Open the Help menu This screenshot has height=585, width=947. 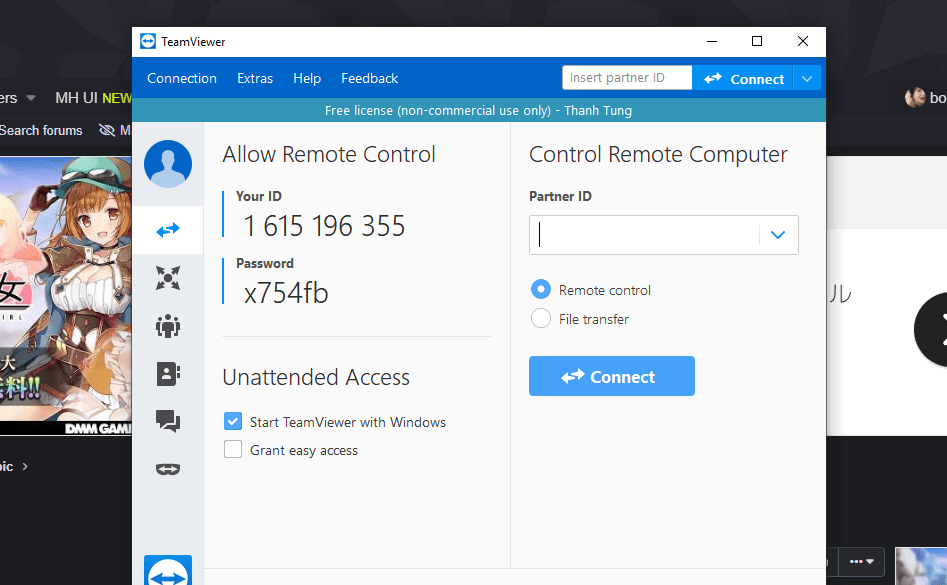[307, 78]
